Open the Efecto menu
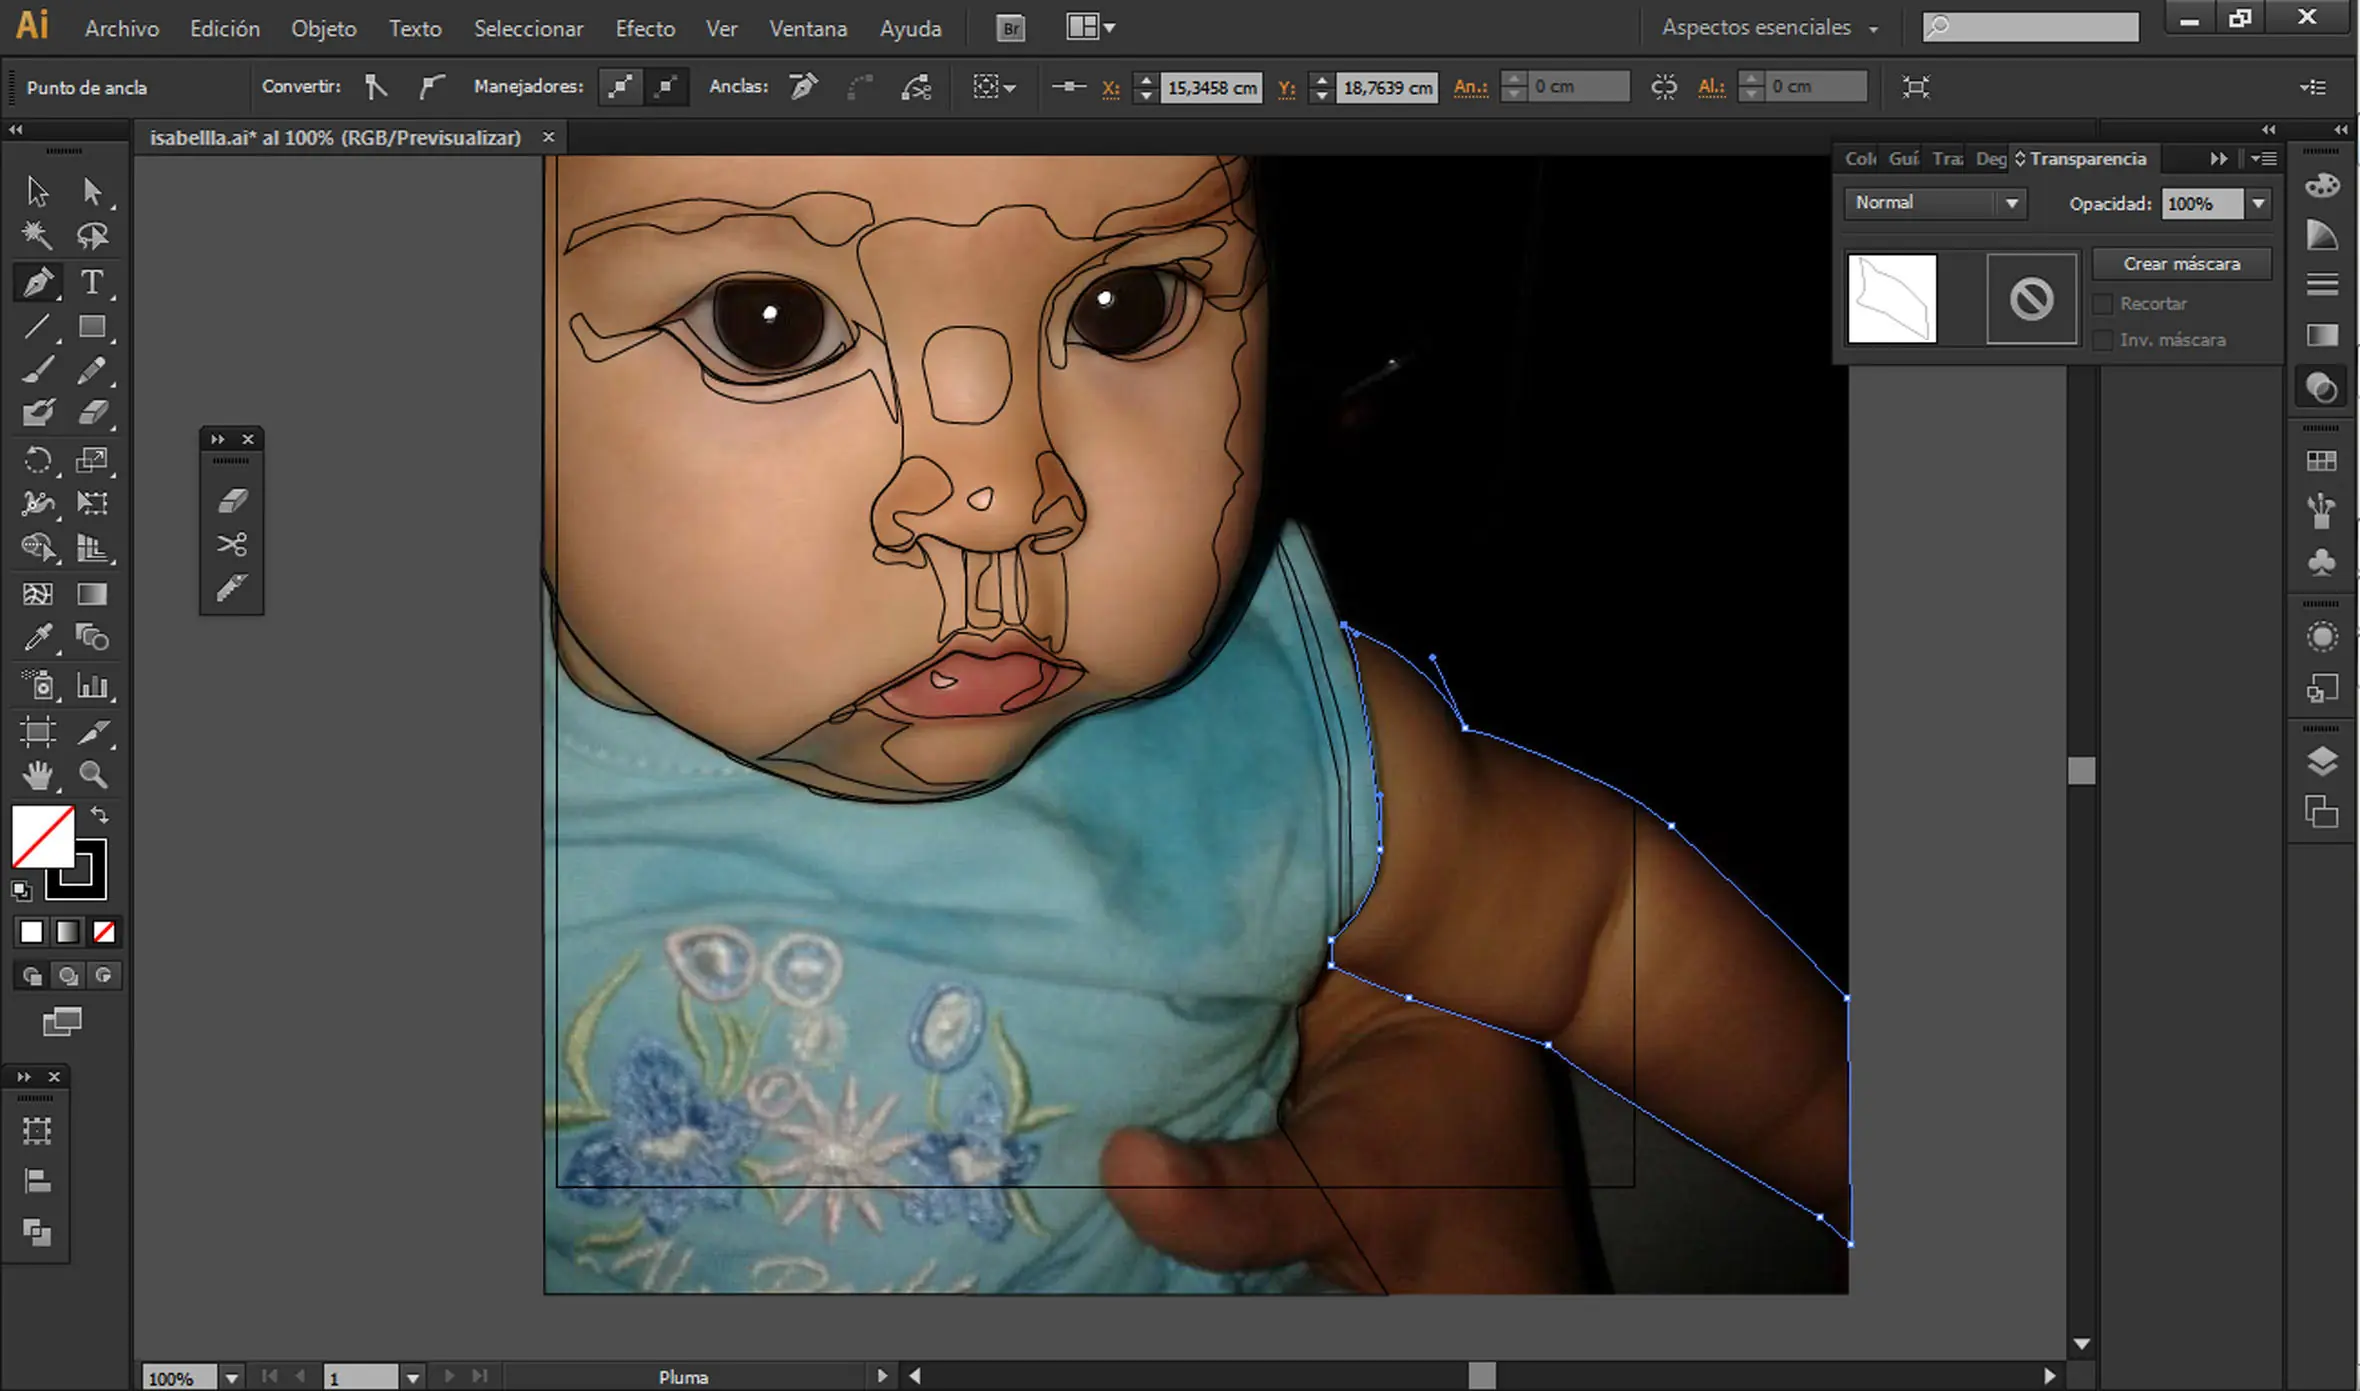The width and height of the screenshot is (2360, 1391). [x=645, y=28]
